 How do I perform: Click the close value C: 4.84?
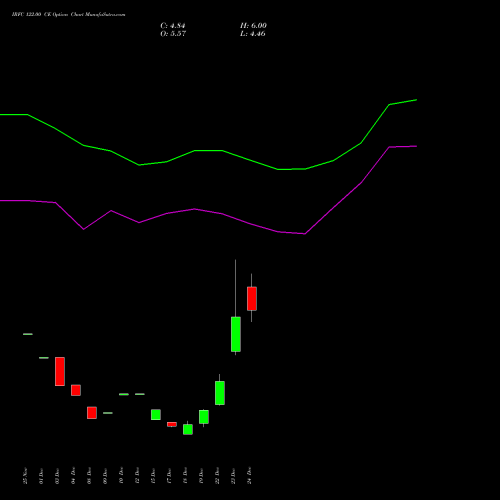pos(173,26)
